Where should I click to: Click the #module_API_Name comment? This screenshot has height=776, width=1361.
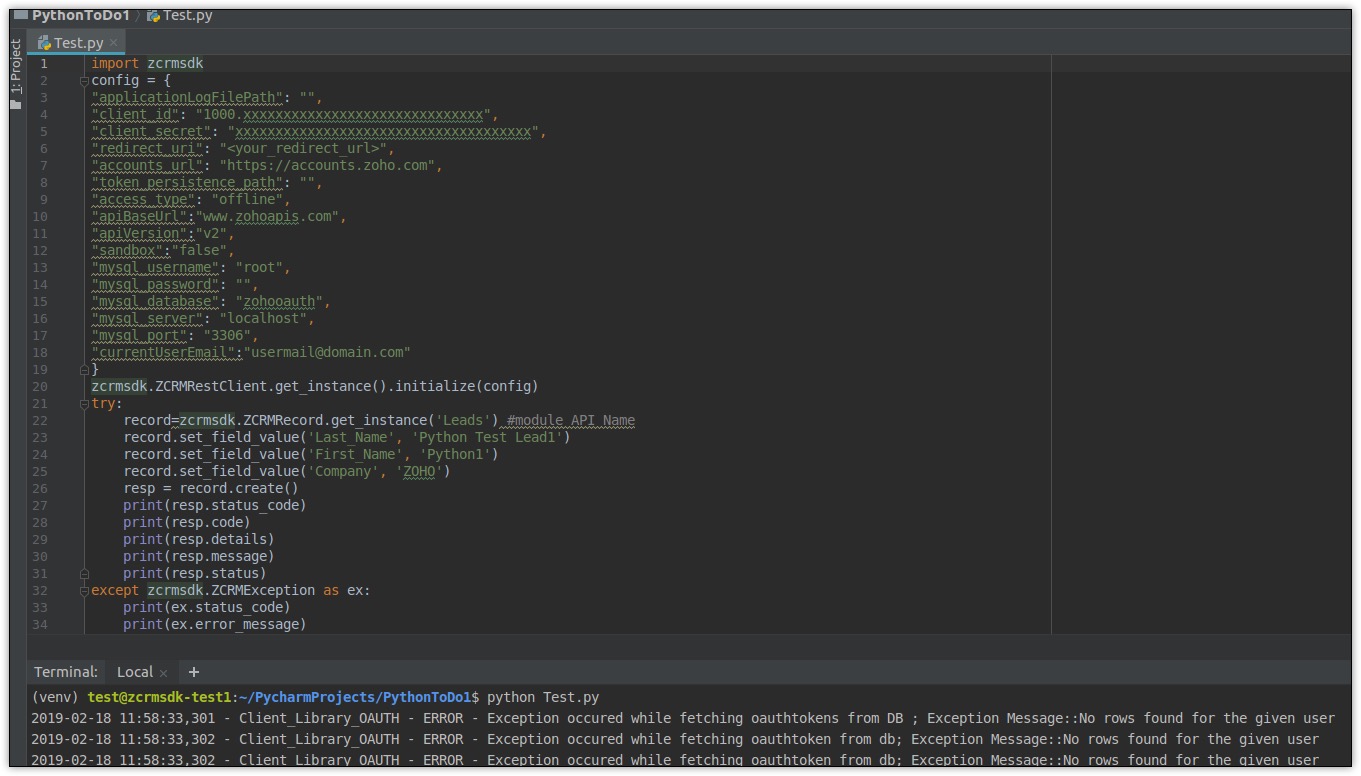tap(571, 420)
